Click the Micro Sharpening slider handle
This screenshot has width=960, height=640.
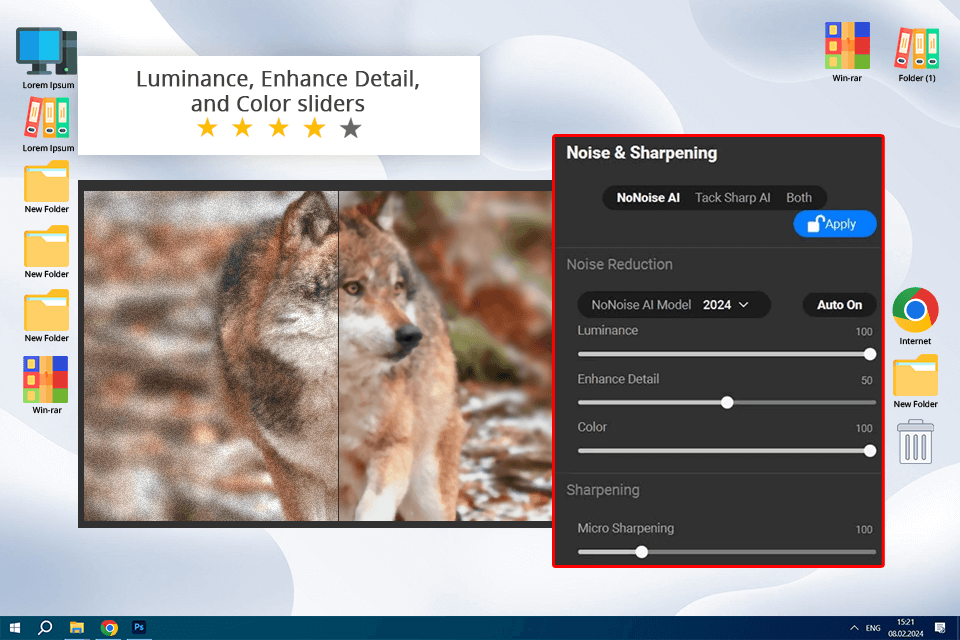(x=642, y=551)
